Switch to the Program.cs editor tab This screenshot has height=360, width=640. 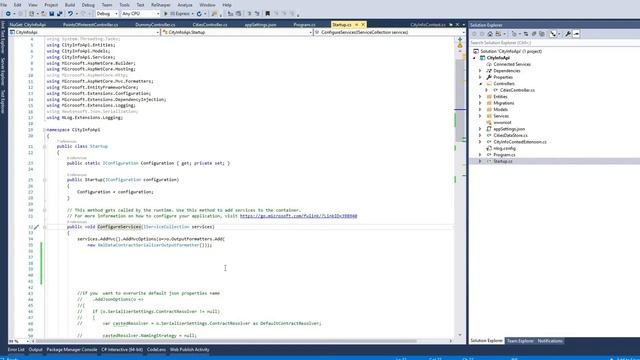tap(304, 24)
